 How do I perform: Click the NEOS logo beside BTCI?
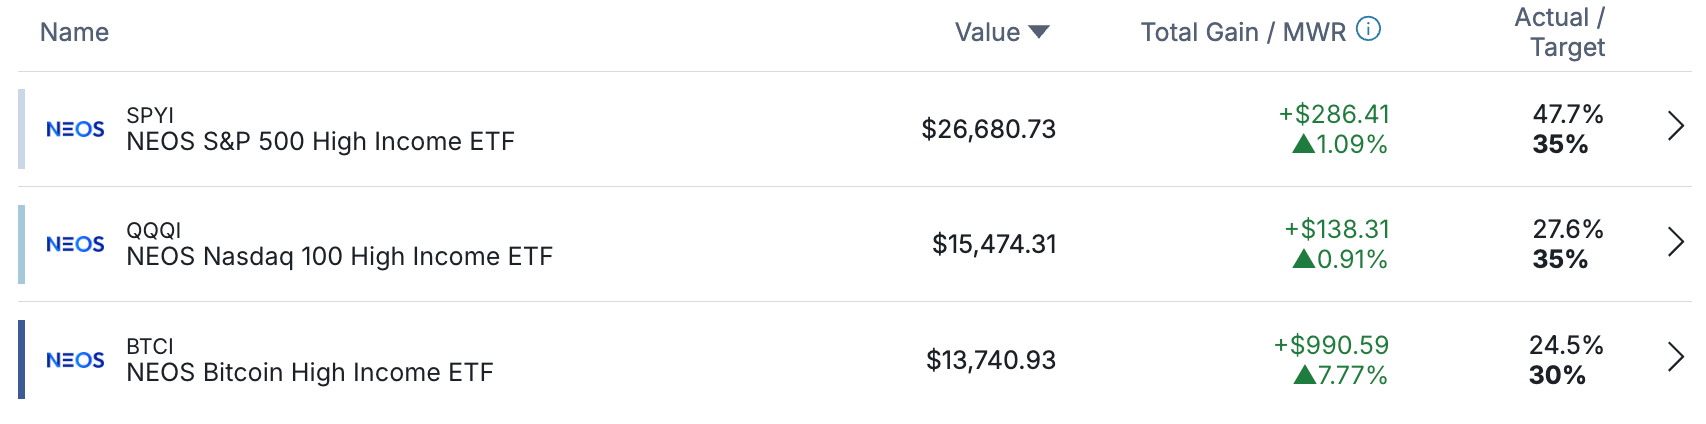[x=75, y=360]
